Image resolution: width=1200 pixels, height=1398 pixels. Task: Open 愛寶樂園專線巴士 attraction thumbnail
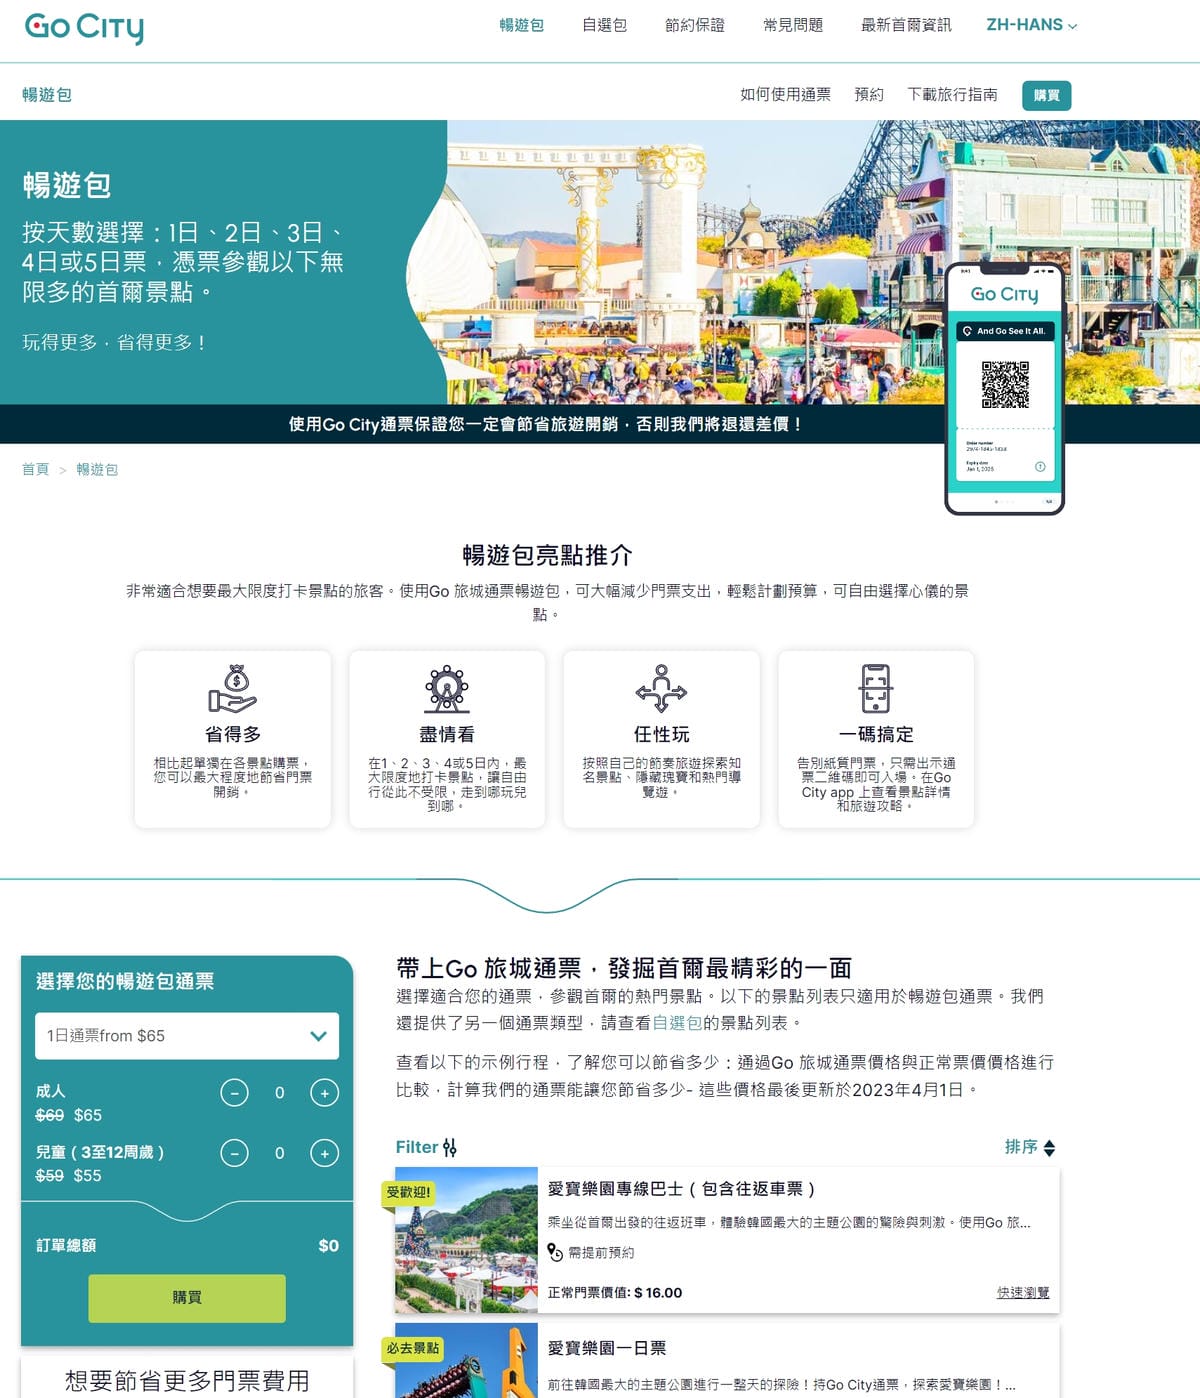tap(466, 1240)
